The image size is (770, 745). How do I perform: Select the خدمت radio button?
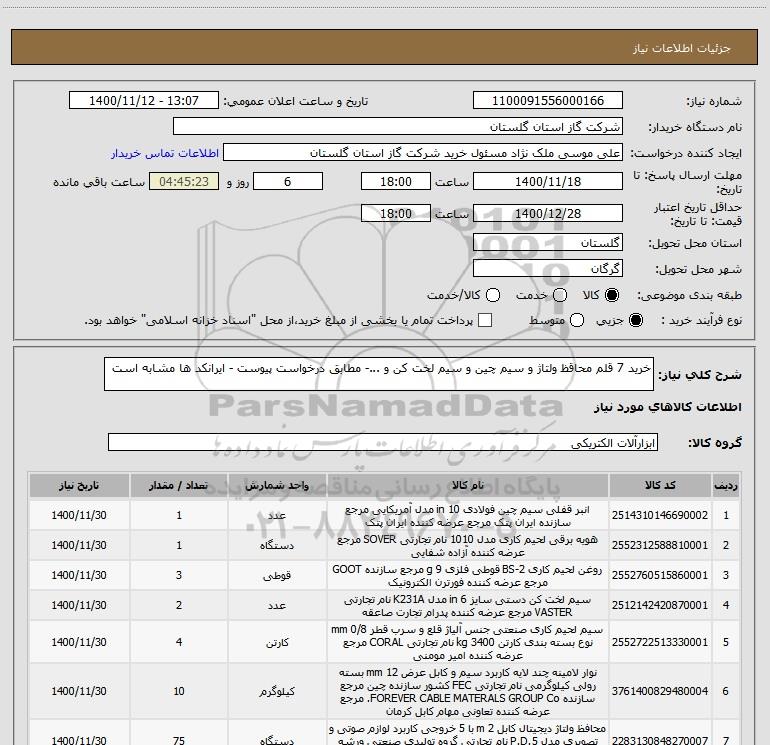[560, 295]
